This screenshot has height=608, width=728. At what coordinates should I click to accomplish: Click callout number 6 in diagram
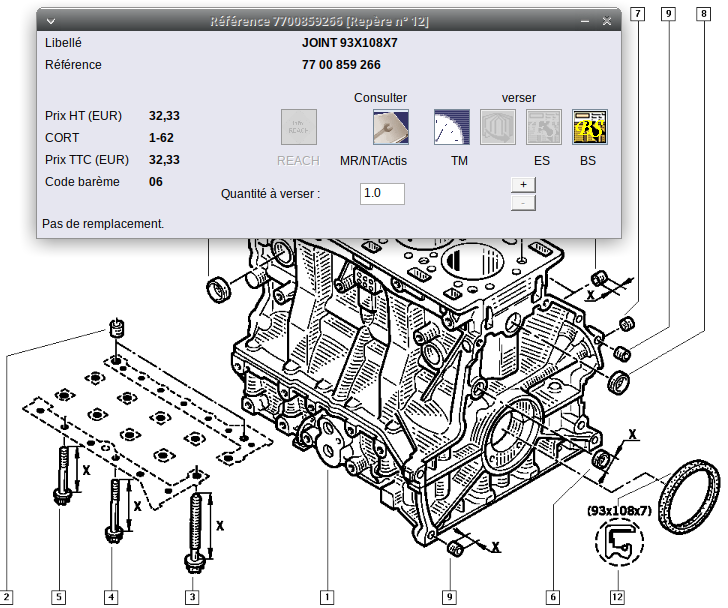click(x=551, y=597)
